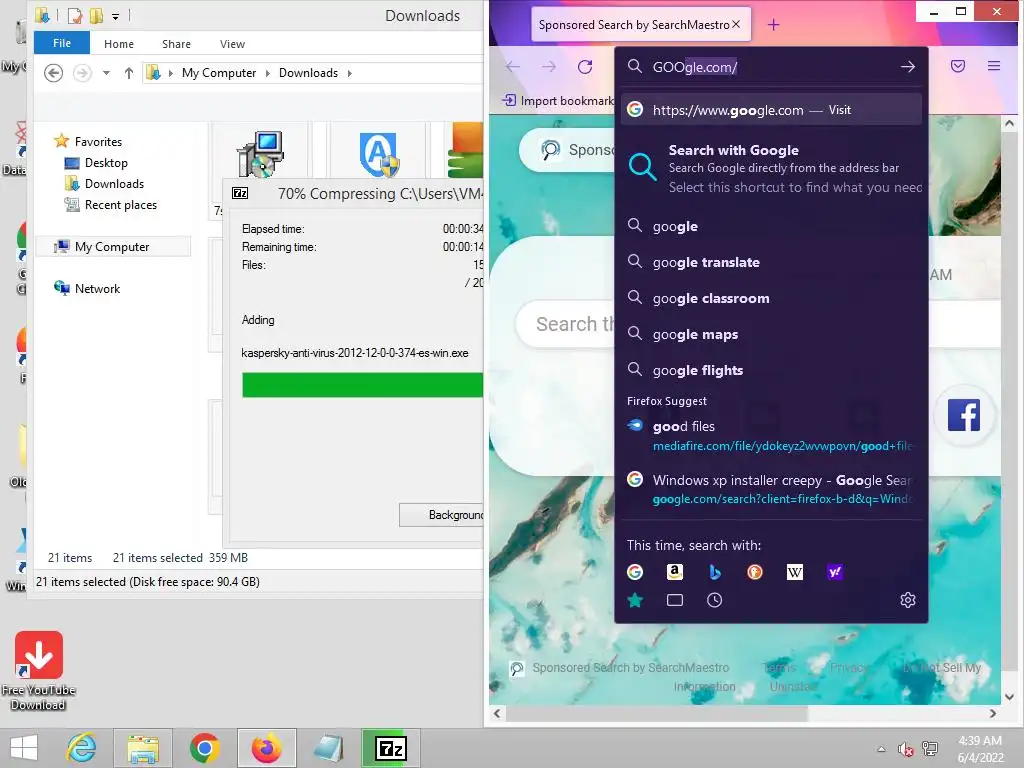Search with Amazon engine icon
Screen dimensions: 1024x768
(x=675, y=572)
